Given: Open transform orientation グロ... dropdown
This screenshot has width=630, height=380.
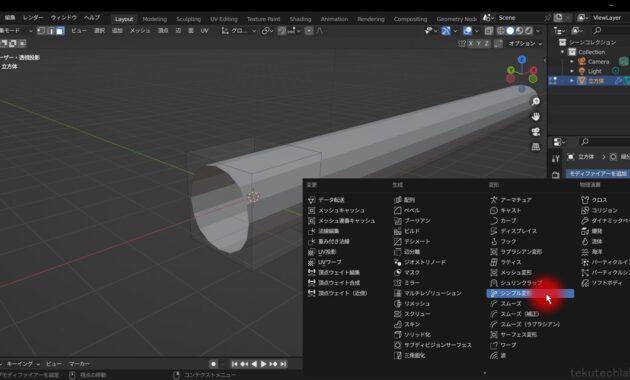Looking at the screenshot, I should [x=239, y=31].
